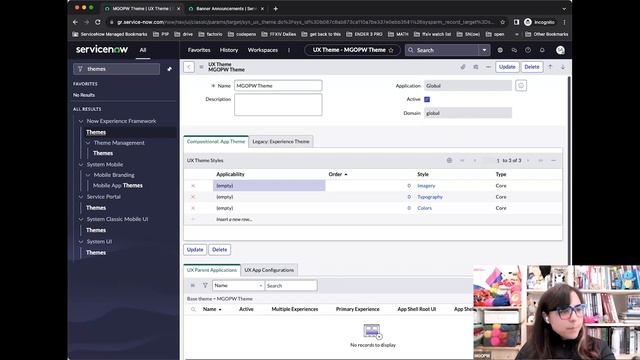Open the Imagery style link
Image resolution: width=640 pixels, height=360 pixels.
426,186
